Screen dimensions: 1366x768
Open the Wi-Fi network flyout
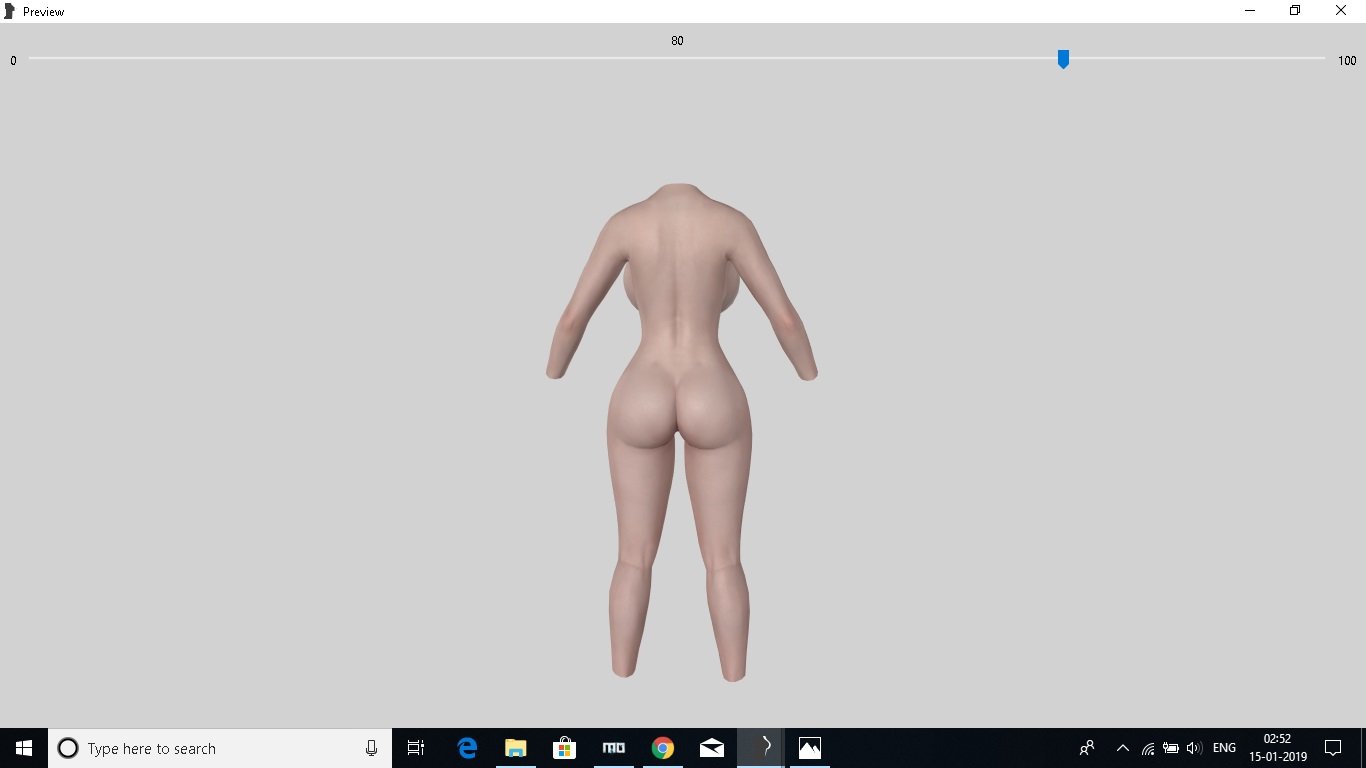[1148, 748]
